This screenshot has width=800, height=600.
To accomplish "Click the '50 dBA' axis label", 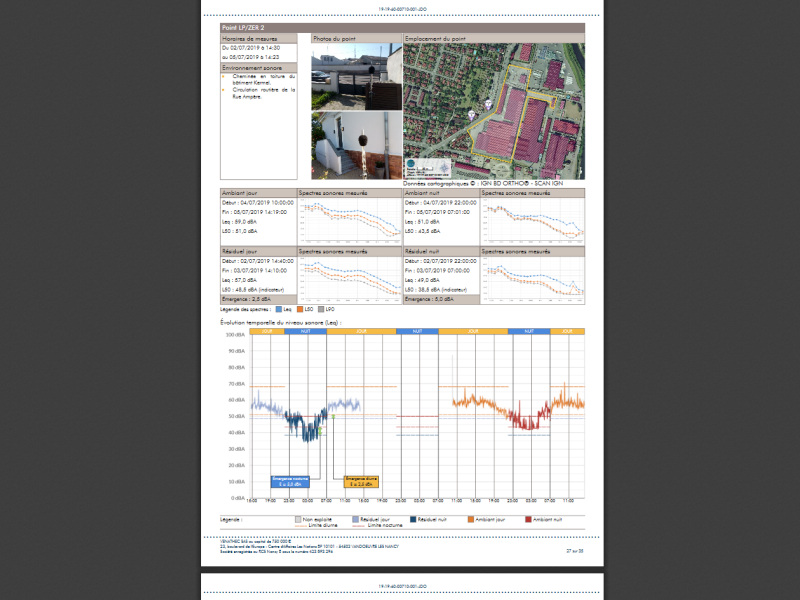I will pyautogui.click(x=237, y=416).
